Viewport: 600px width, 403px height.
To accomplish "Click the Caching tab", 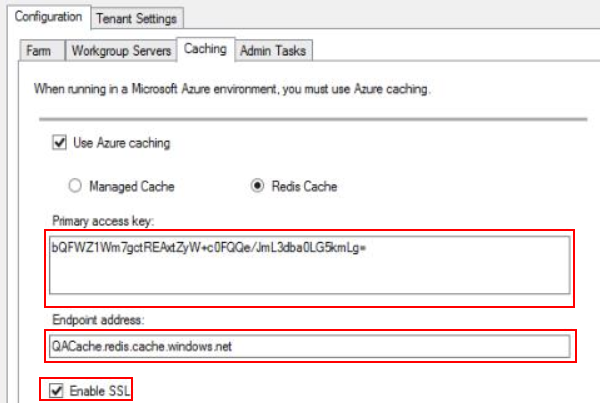I will pos(205,49).
